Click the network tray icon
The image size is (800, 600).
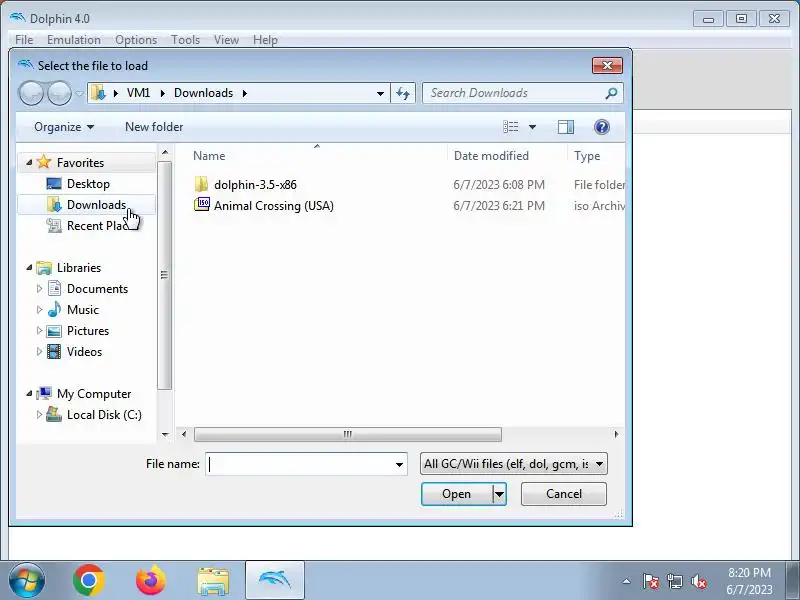pyautogui.click(x=675, y=581)
